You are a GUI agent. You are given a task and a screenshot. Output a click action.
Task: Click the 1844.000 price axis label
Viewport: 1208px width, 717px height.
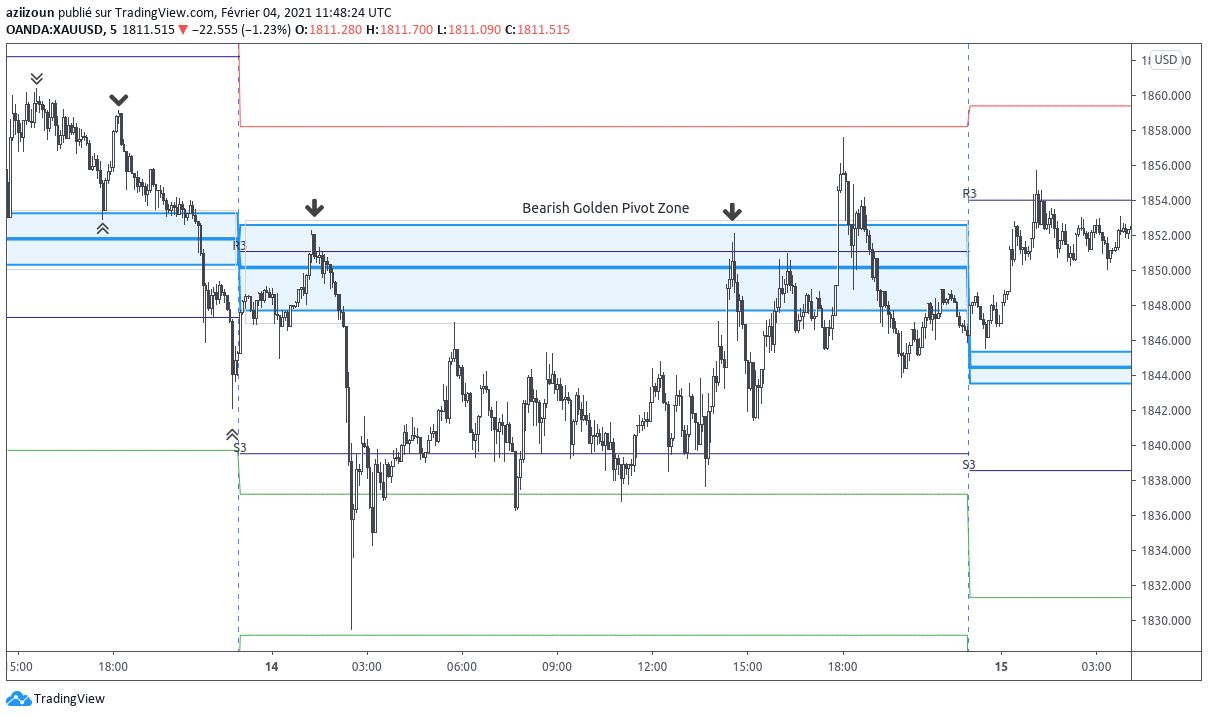pos(1166,376)
